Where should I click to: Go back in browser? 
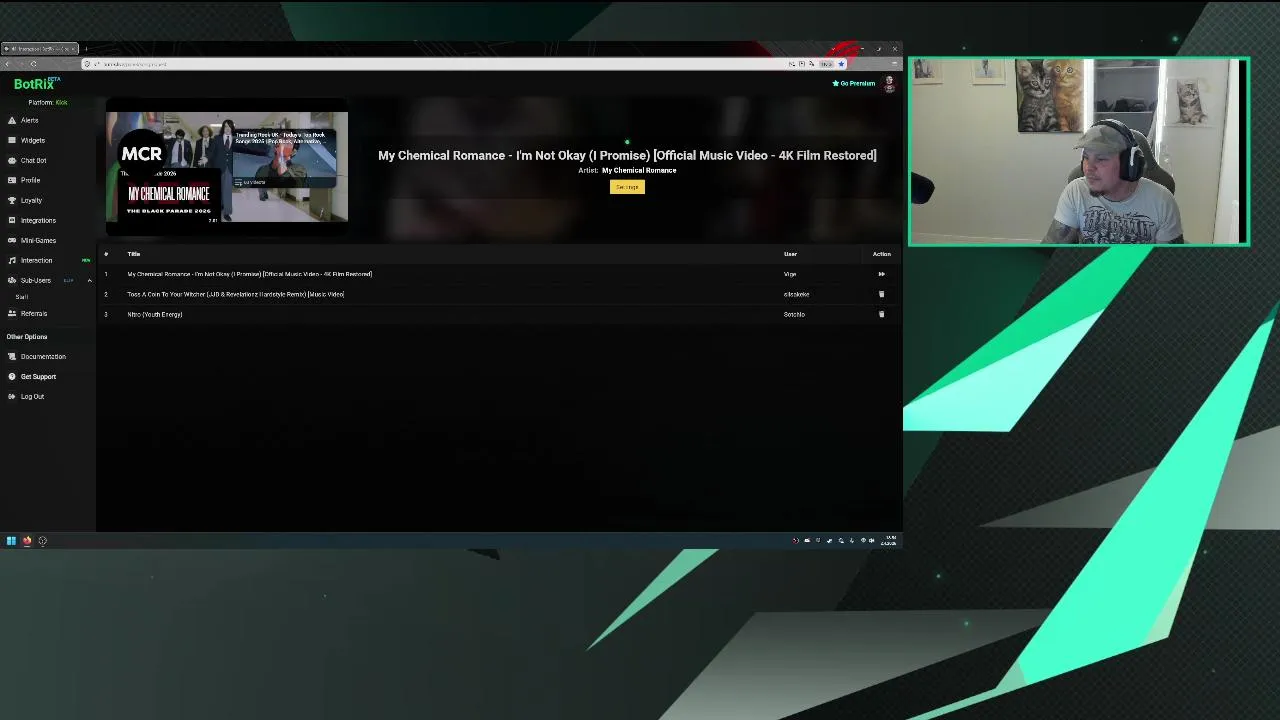pos(7,64)
